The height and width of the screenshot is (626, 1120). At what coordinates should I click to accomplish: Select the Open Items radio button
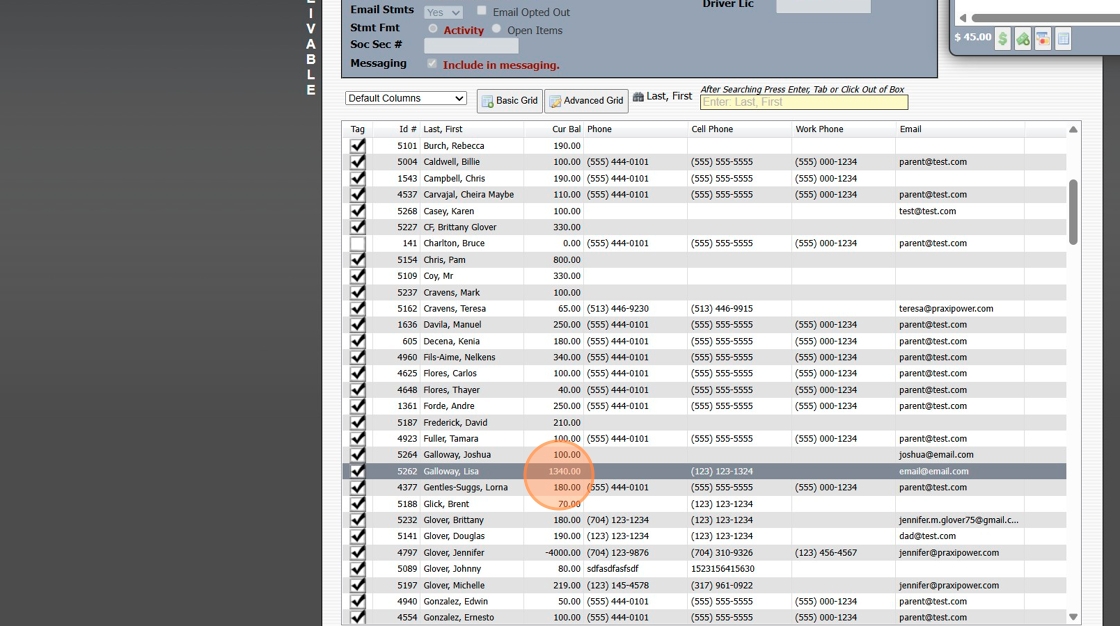(496, 29)
